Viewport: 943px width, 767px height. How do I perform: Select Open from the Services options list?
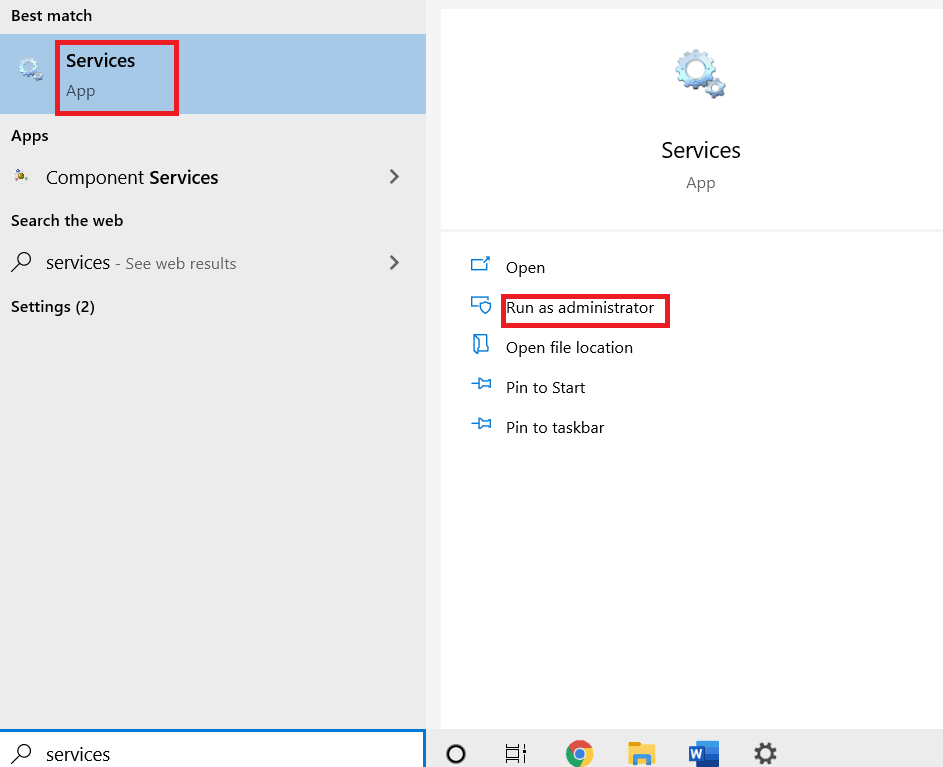coord(525,267)
